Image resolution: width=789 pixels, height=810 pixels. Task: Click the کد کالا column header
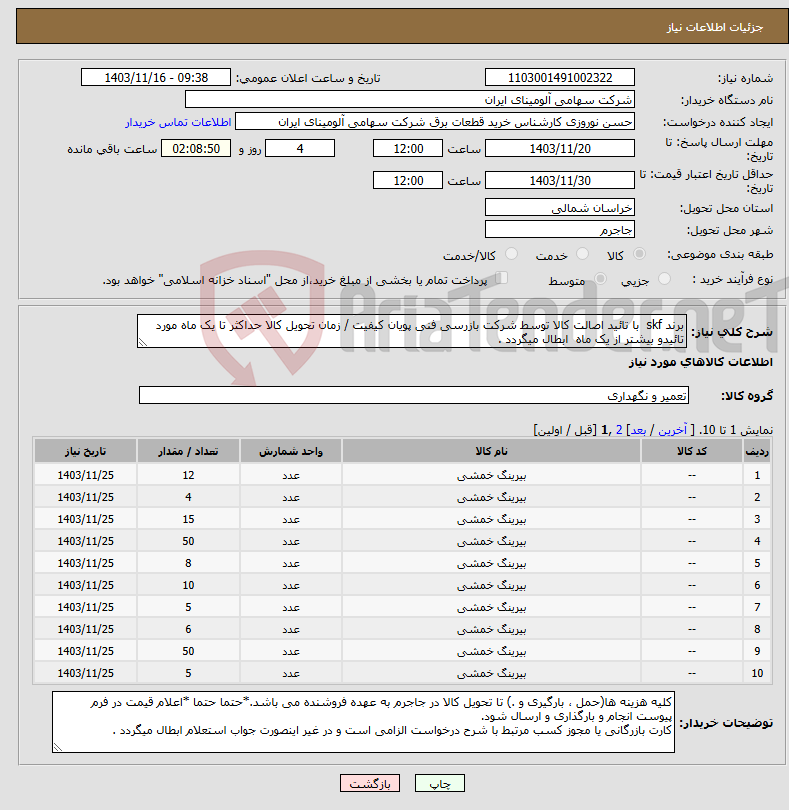pos(691,451)
